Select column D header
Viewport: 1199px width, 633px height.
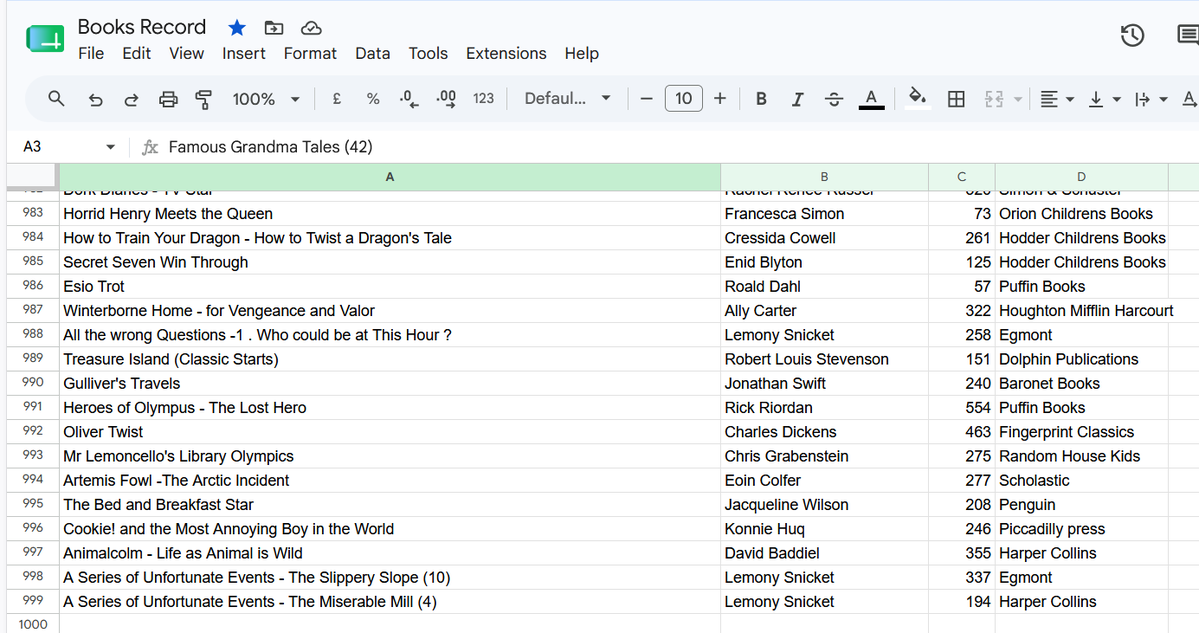[1081, 177]
